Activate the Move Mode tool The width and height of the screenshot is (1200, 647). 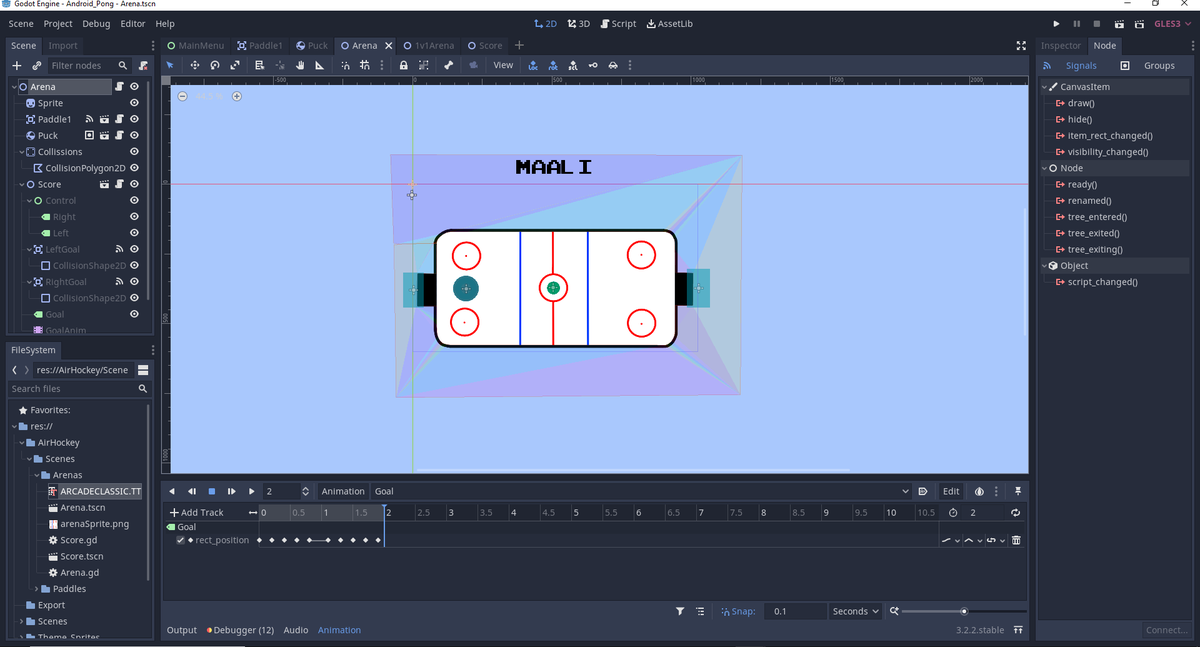[194, 65]
